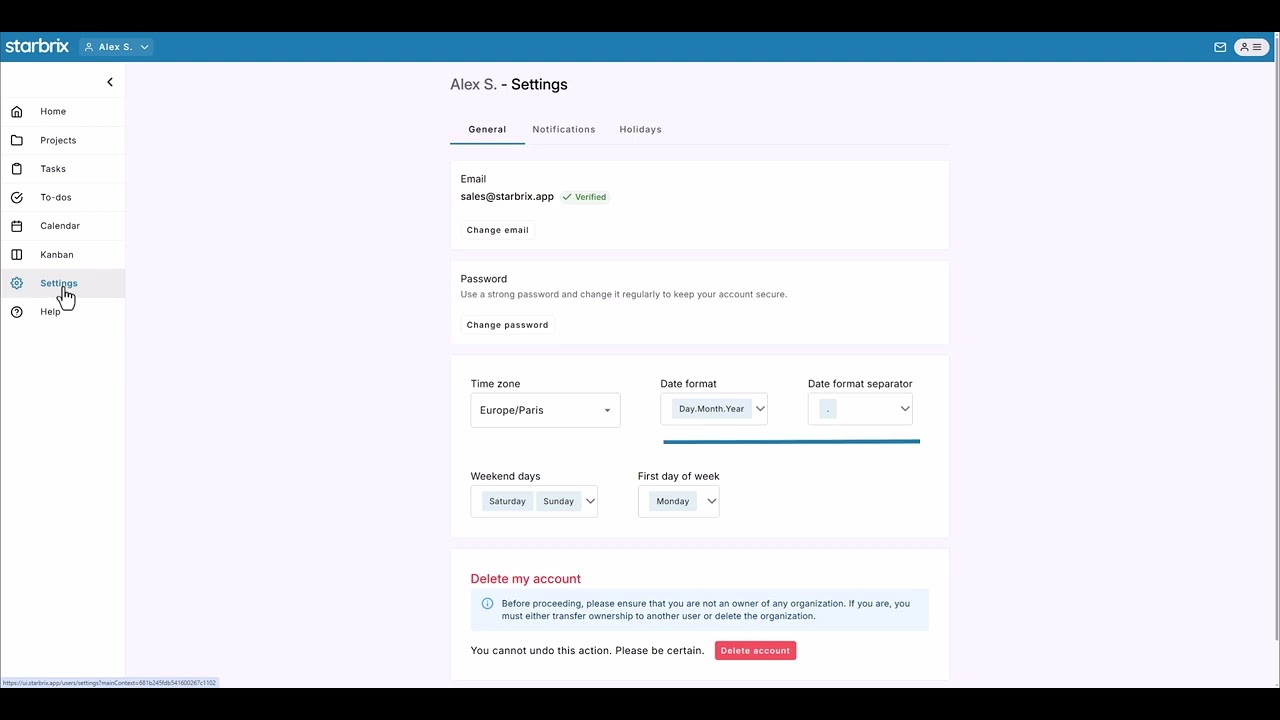Go to Home in the sidebar

pyautogui.click(x=62, y=111)
